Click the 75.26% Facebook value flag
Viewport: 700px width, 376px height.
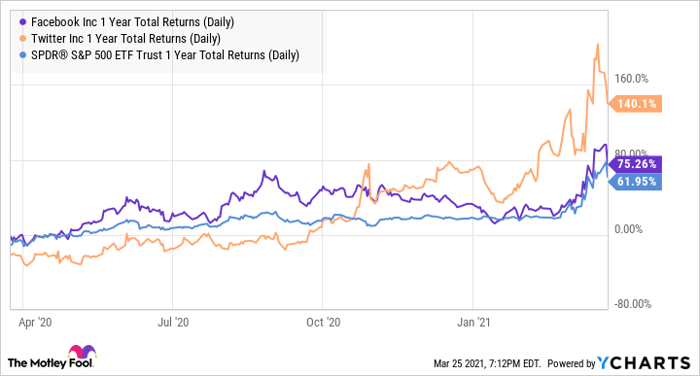(x=635, y=164)
